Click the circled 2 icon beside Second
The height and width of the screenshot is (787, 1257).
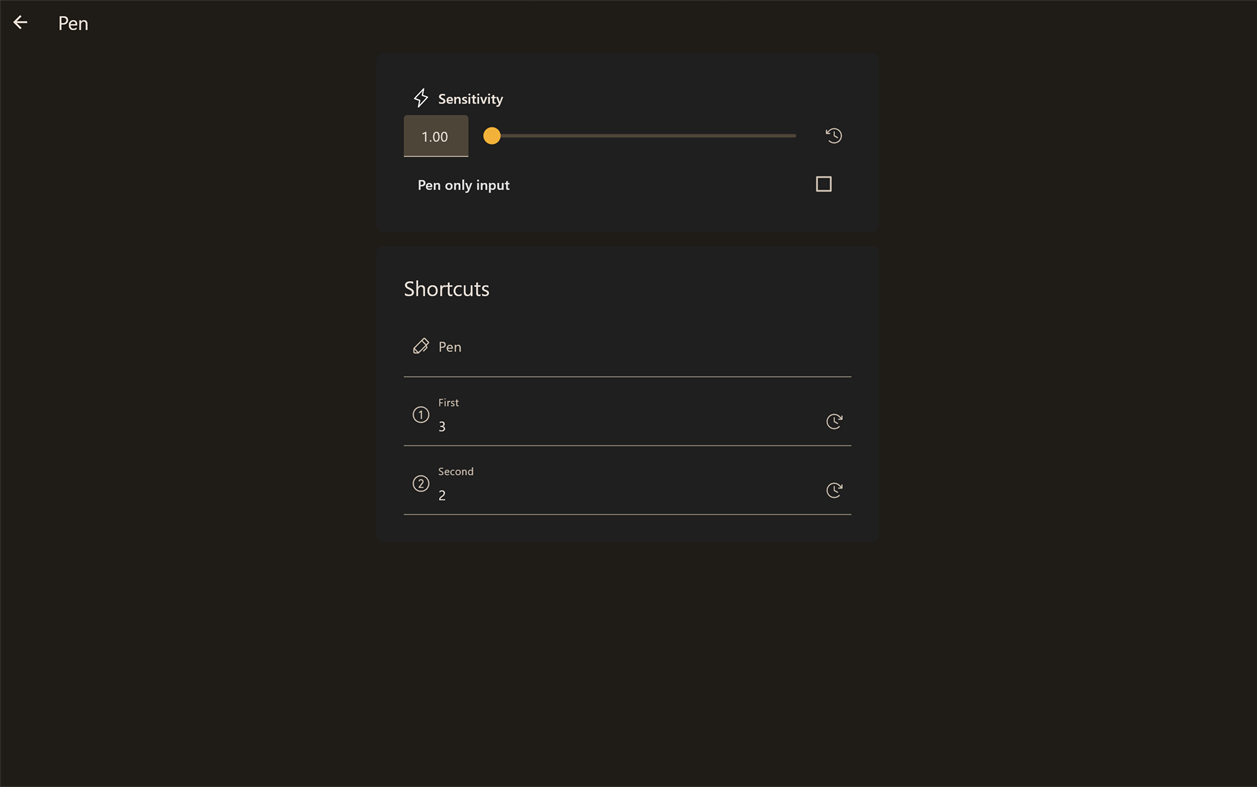(x=421, y=483)
